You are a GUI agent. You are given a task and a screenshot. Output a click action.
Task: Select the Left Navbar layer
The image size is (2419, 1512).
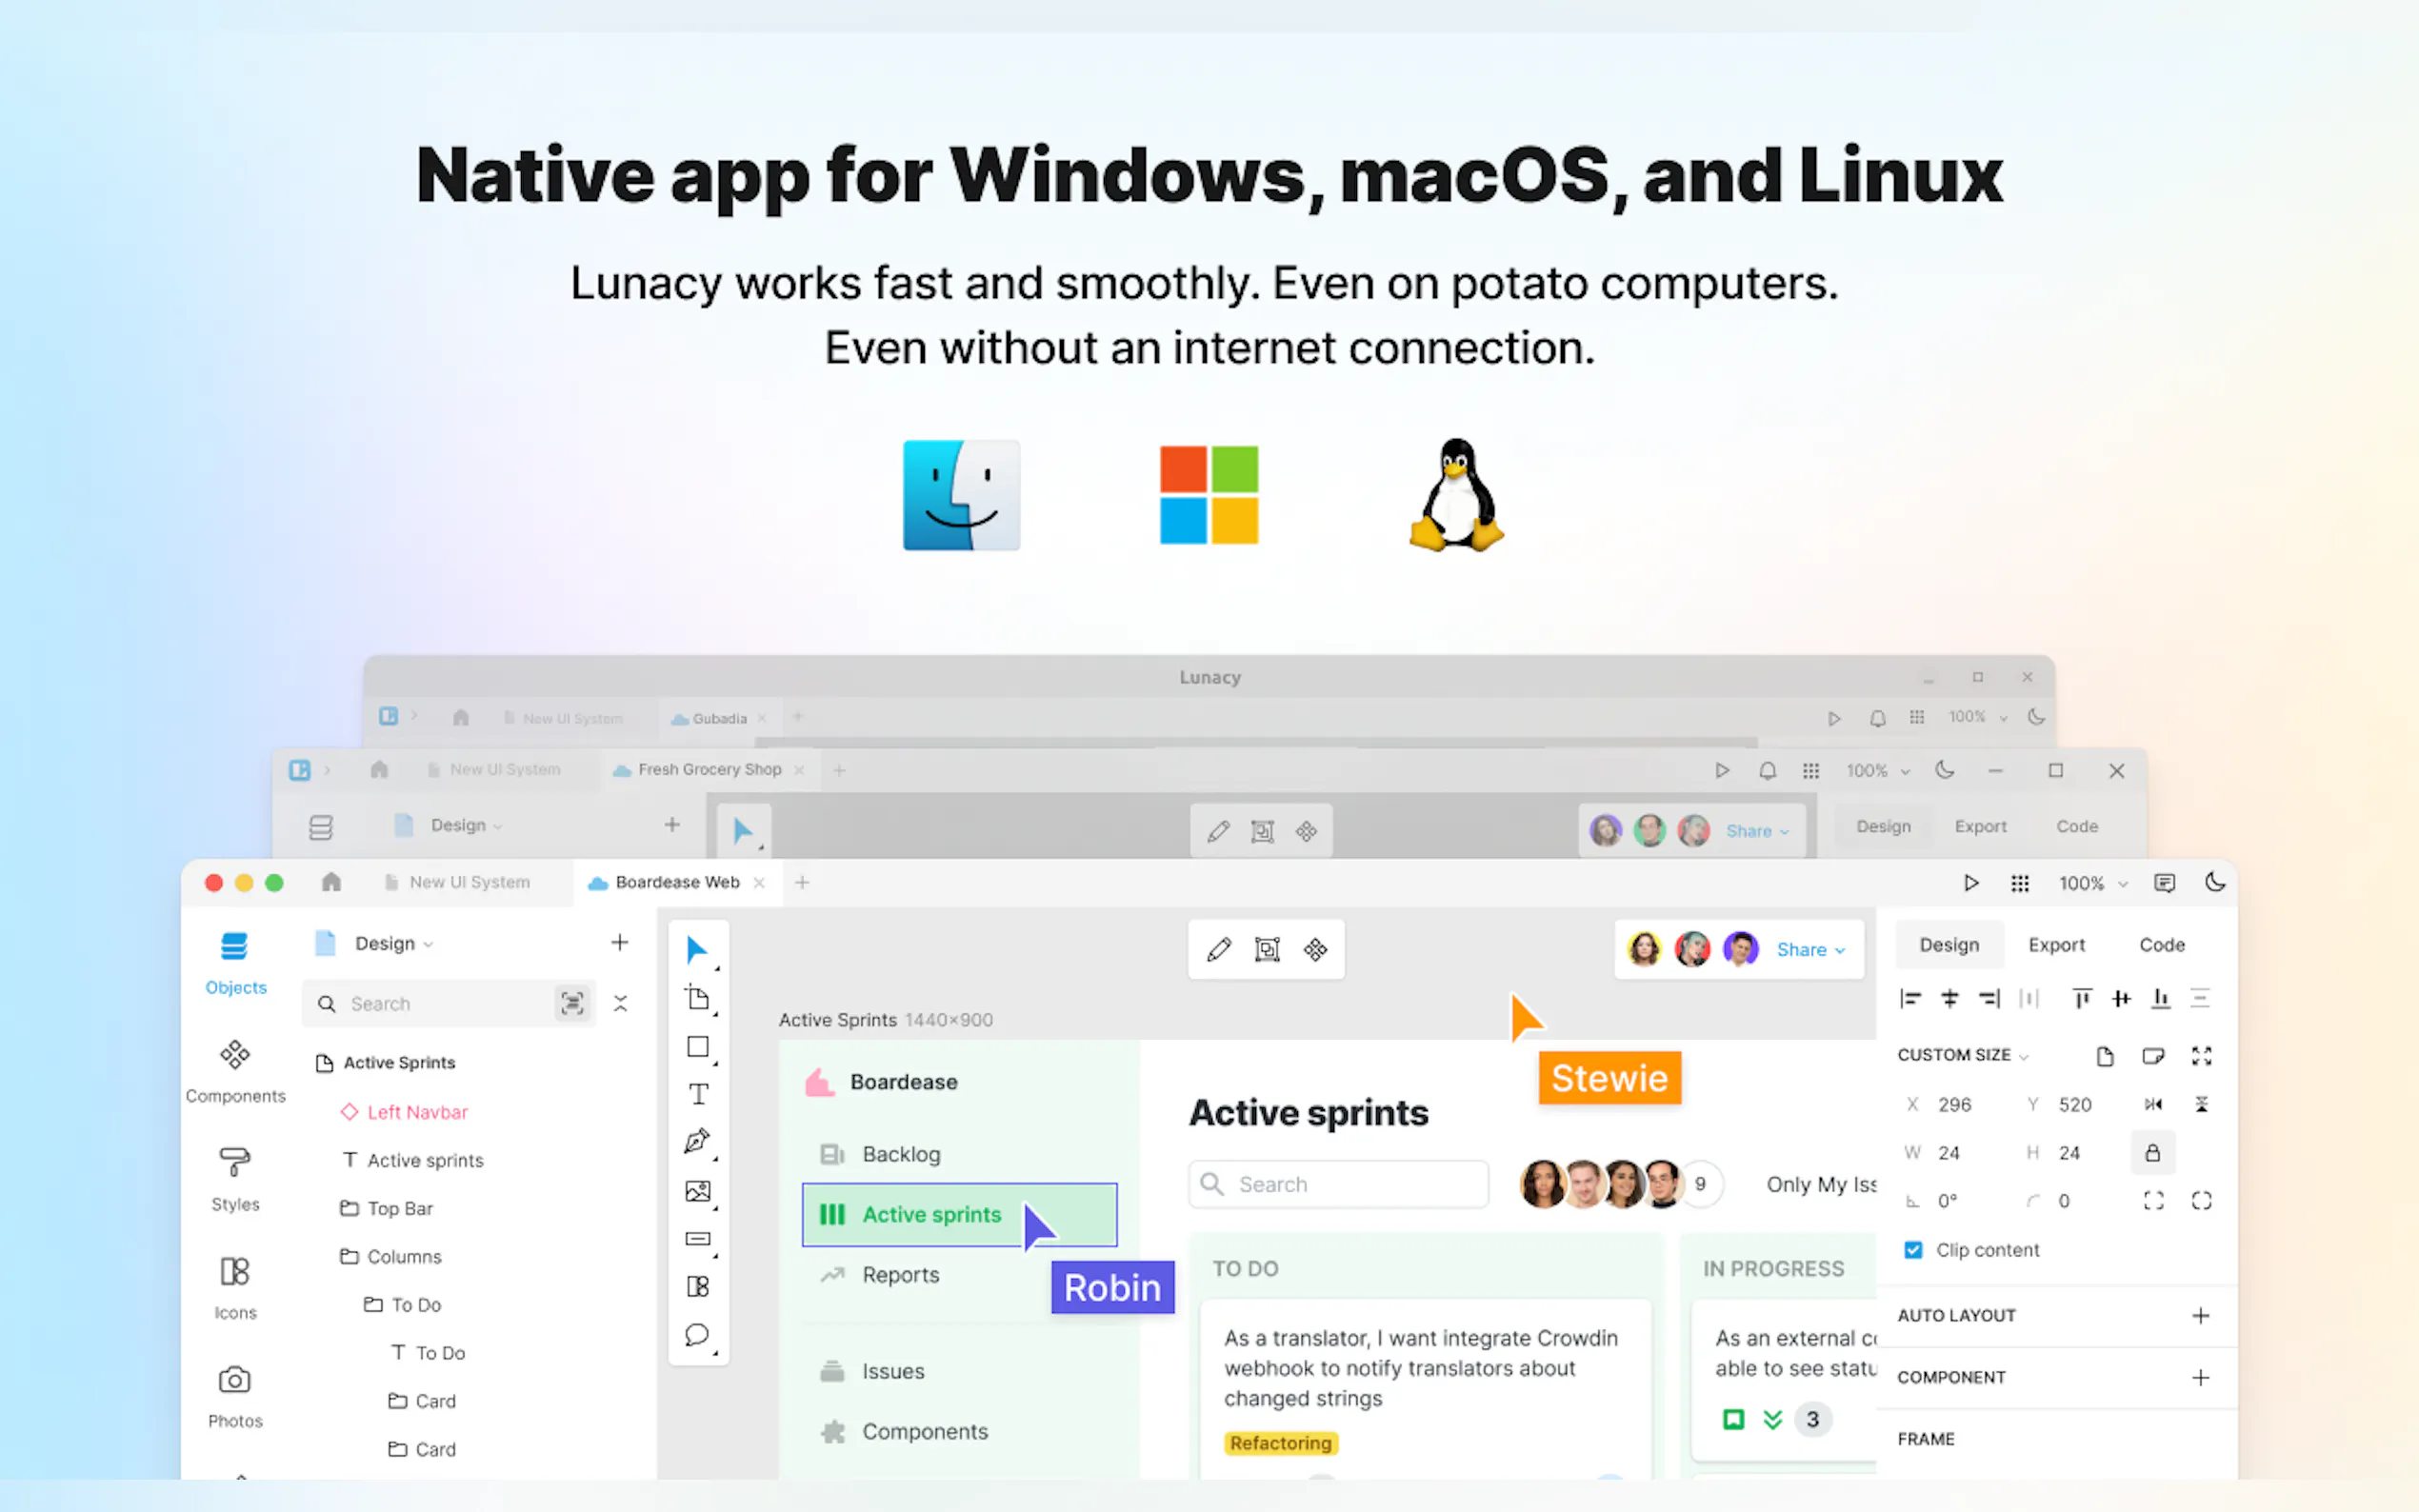click(417, 1112)
